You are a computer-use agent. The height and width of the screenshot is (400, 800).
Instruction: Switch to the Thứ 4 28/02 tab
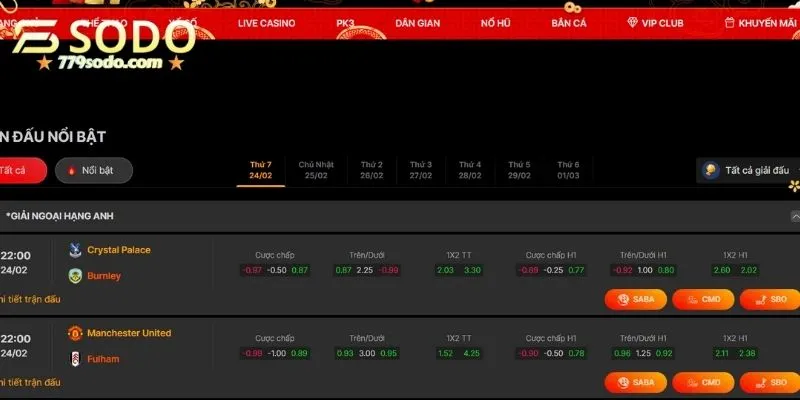(x=470, y=170)
